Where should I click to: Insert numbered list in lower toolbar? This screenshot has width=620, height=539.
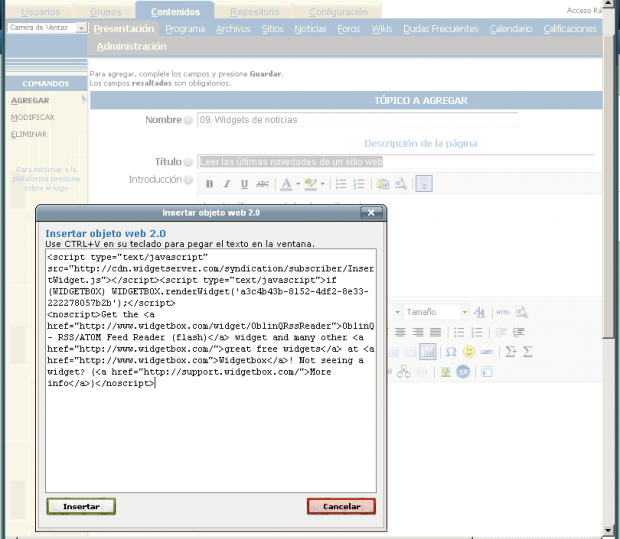(477, 332)
